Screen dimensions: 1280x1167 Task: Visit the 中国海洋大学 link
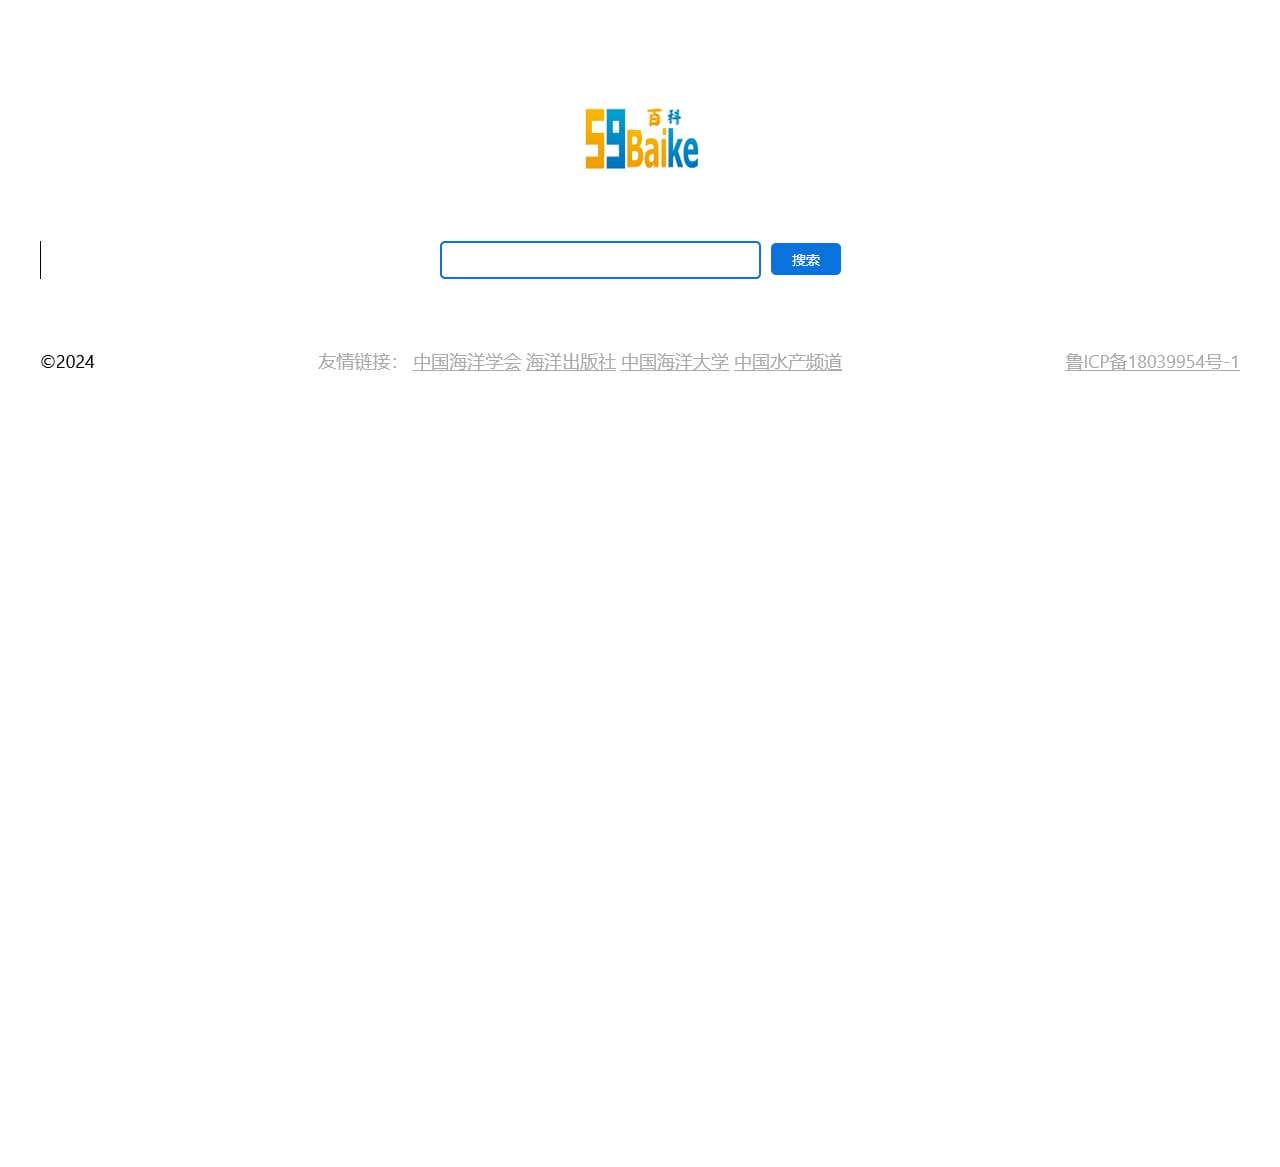(675, 362)
